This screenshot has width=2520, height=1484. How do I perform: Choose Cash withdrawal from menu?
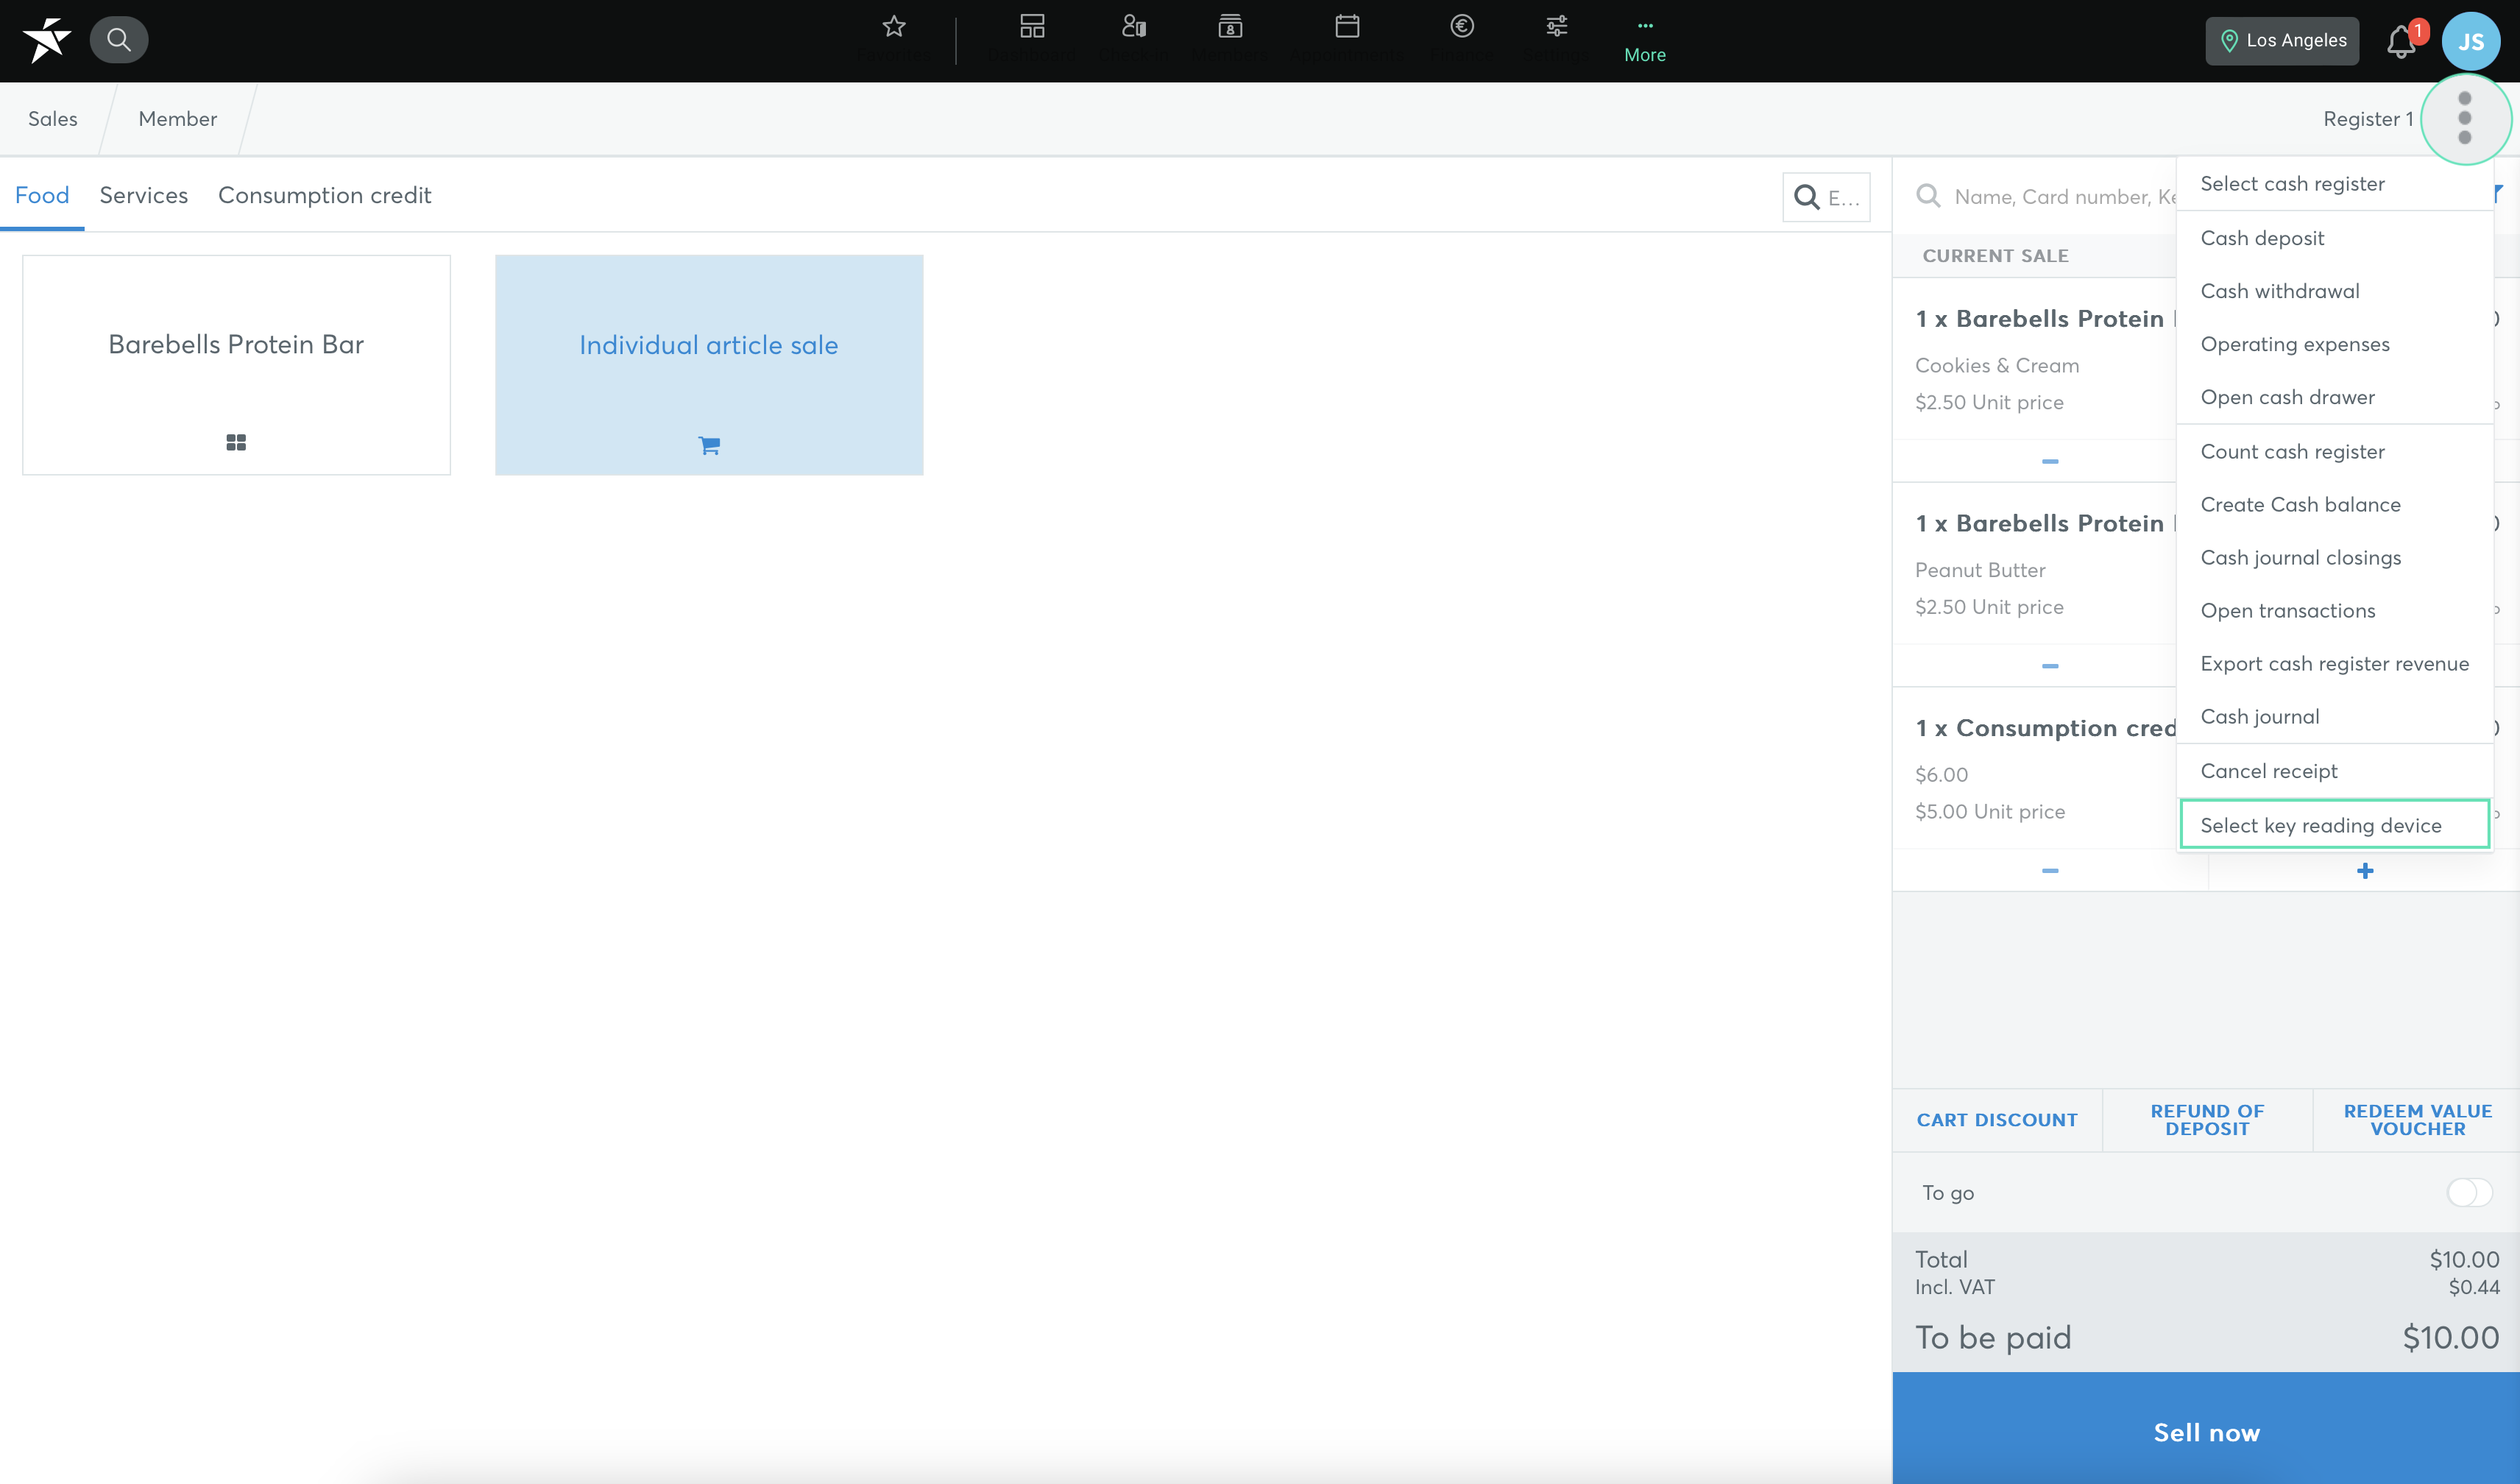click(x=2334, y=291)
